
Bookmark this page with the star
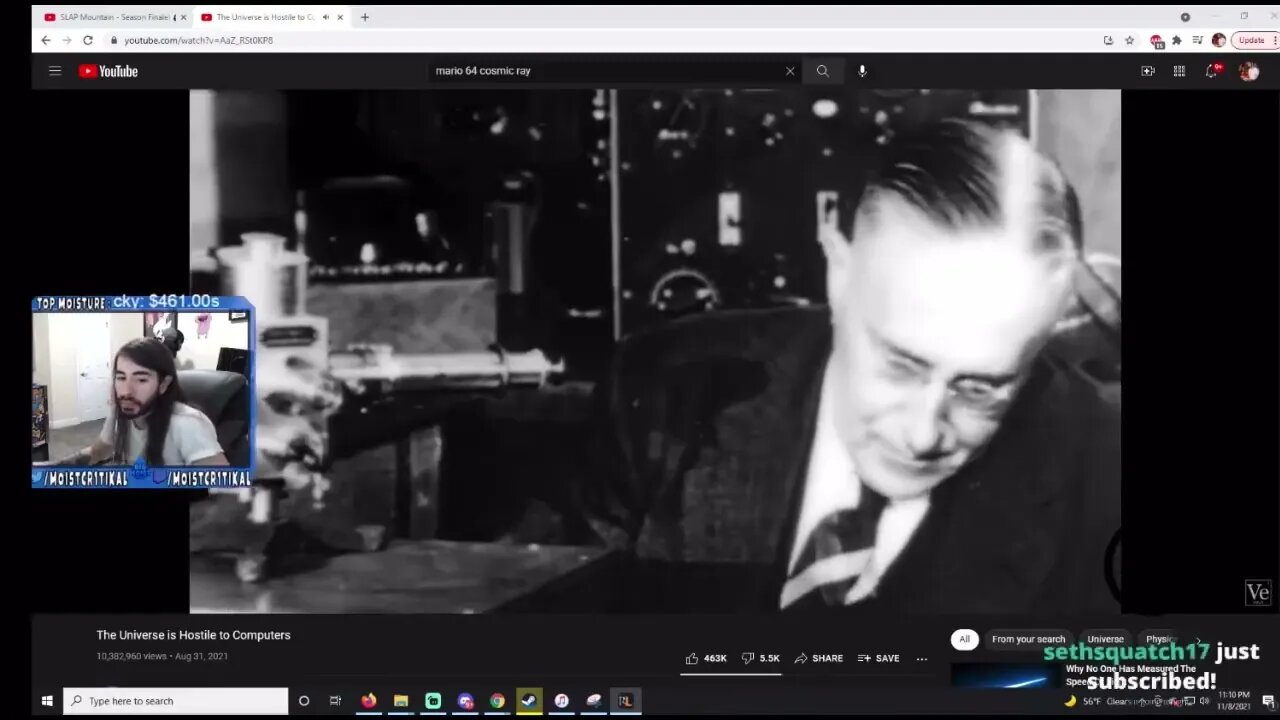pos(1129,40)
